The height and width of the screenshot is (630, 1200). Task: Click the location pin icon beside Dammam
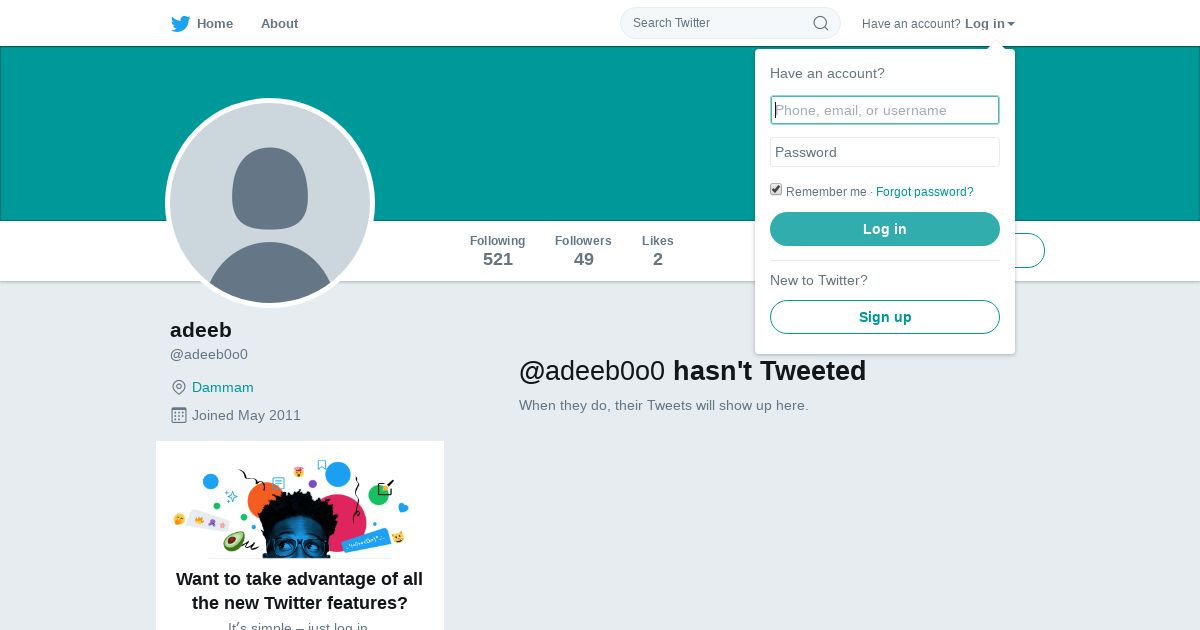tap(179, 387)
